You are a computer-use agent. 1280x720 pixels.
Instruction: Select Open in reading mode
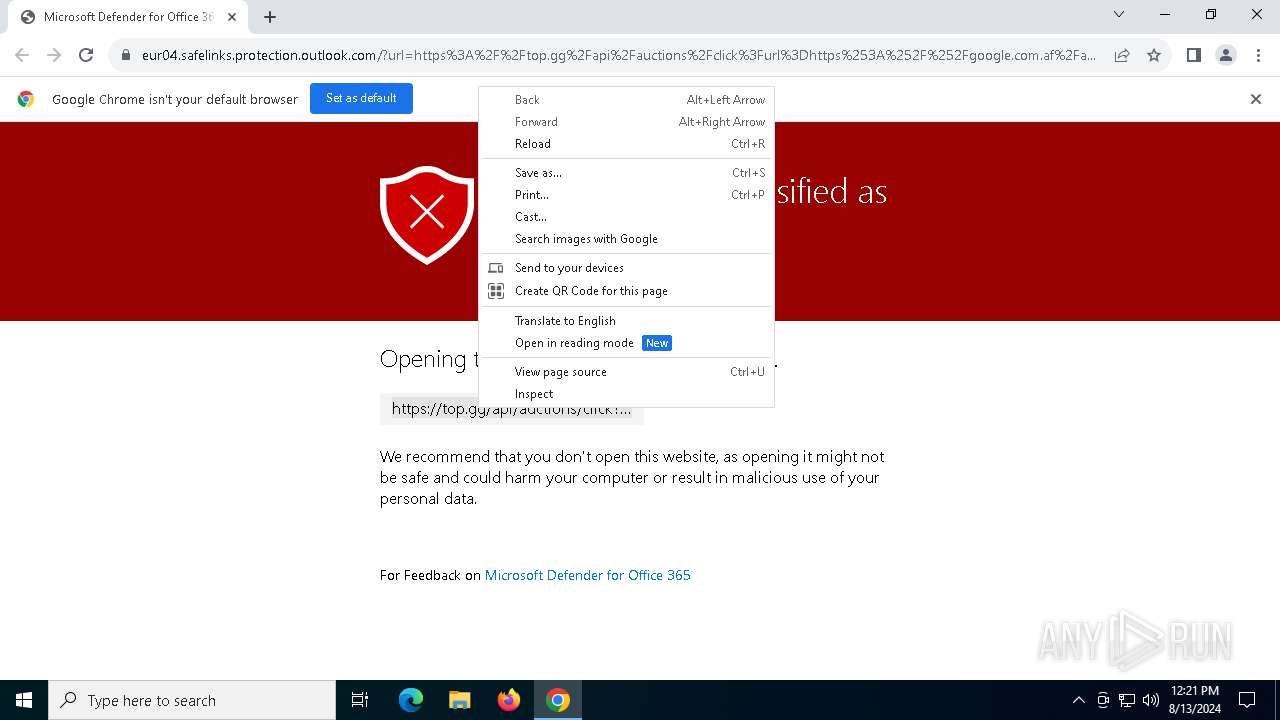(626, 343)
